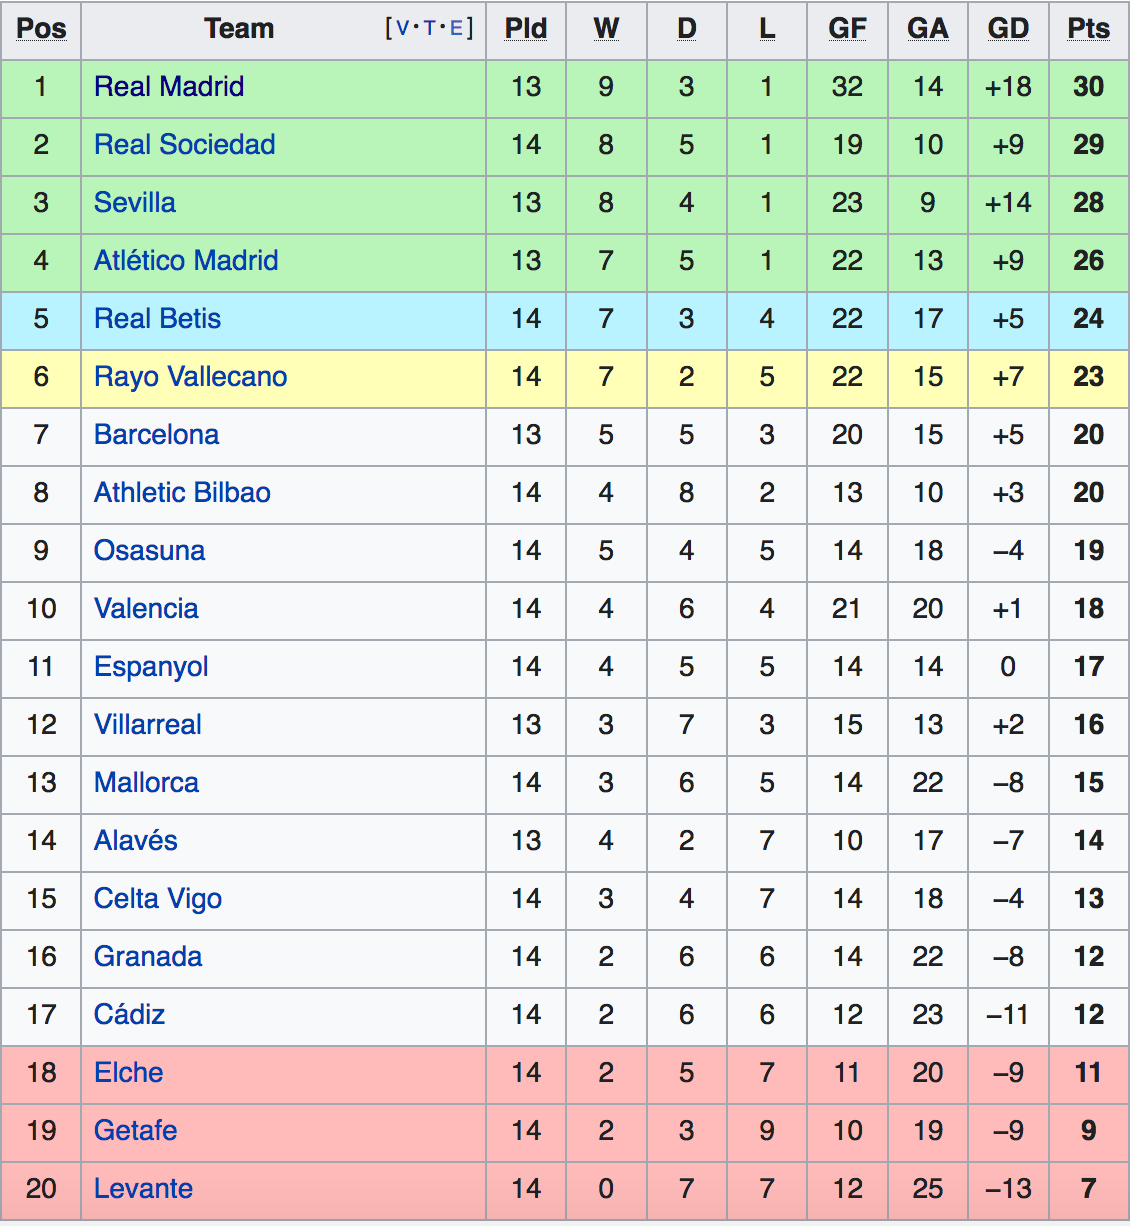Open the Levante team page
1130x1226 pixels.
point(143,1189)
